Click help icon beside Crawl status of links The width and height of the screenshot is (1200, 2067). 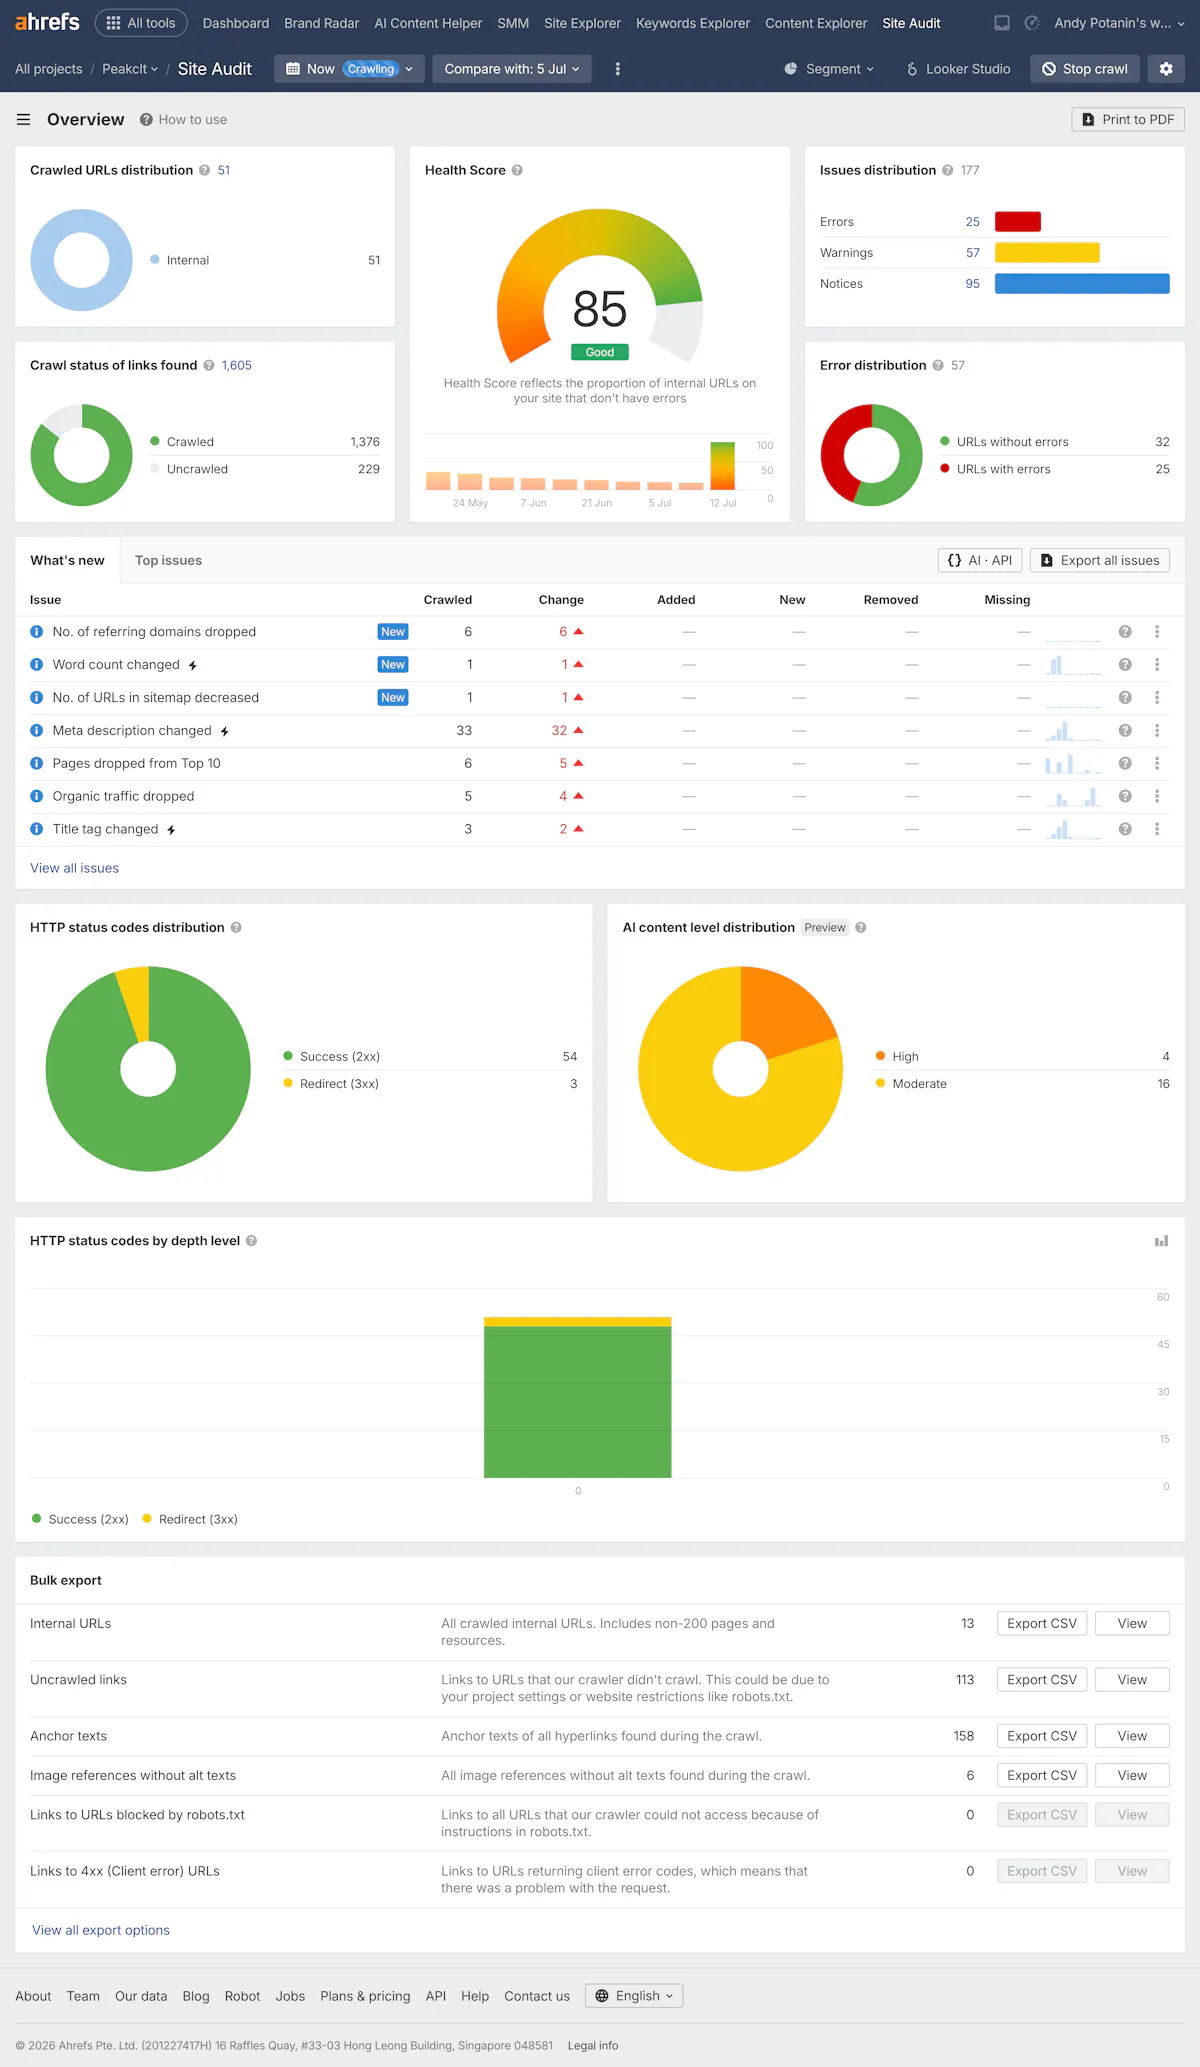[209, 365]
